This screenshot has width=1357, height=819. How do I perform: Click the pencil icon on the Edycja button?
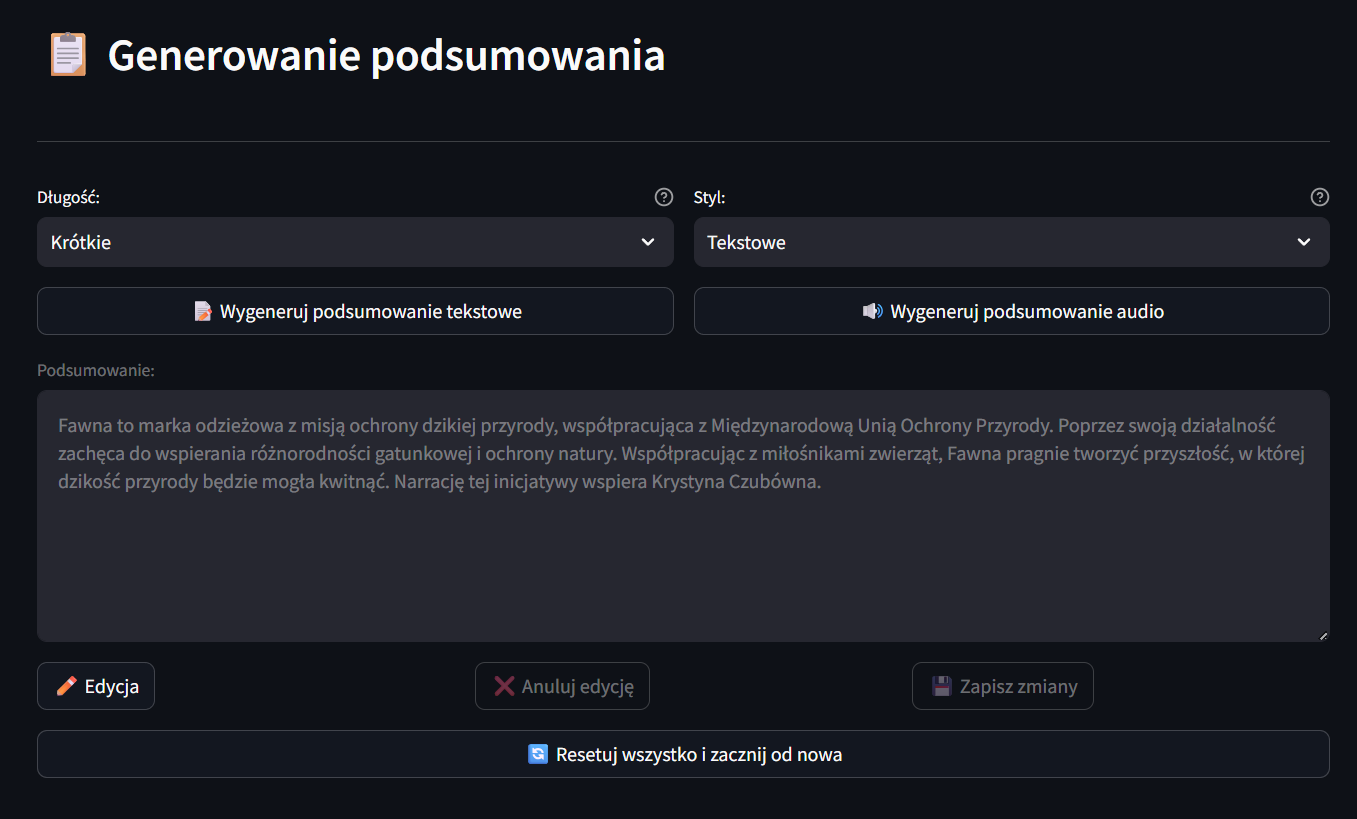67,686
